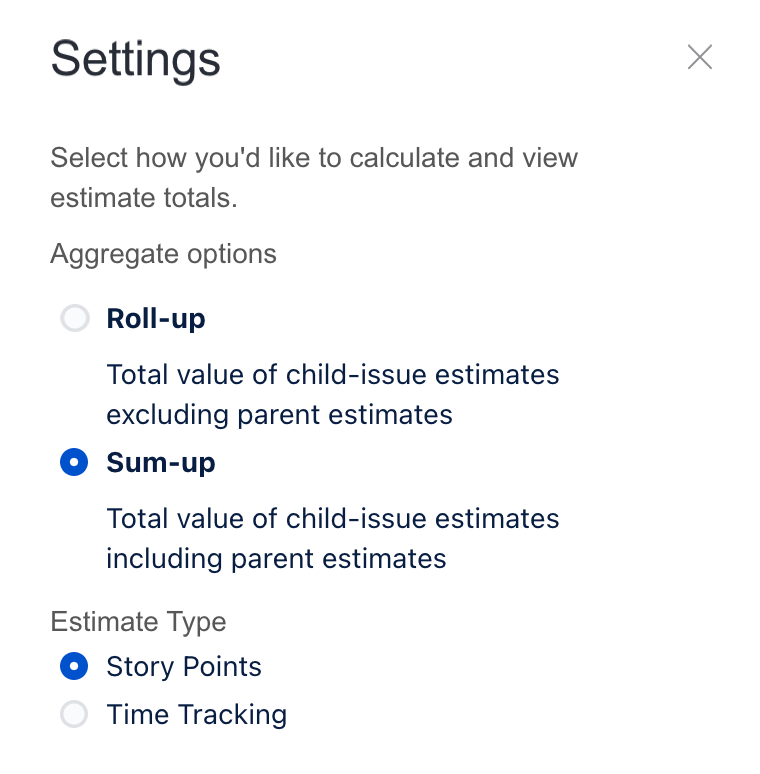
Task: Click the Estimate Type section label
Action: pos(138,621)
